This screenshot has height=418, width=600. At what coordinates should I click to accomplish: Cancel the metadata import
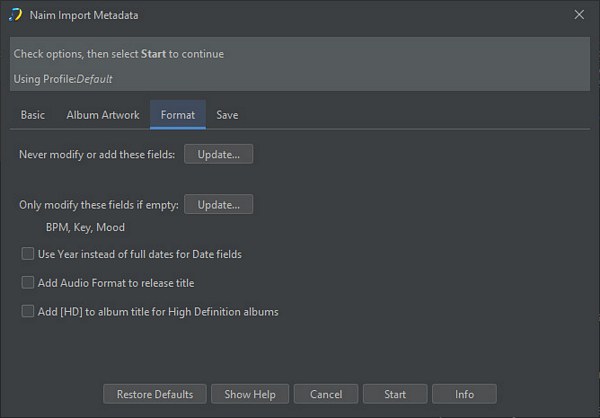click(x=326, y=394)
